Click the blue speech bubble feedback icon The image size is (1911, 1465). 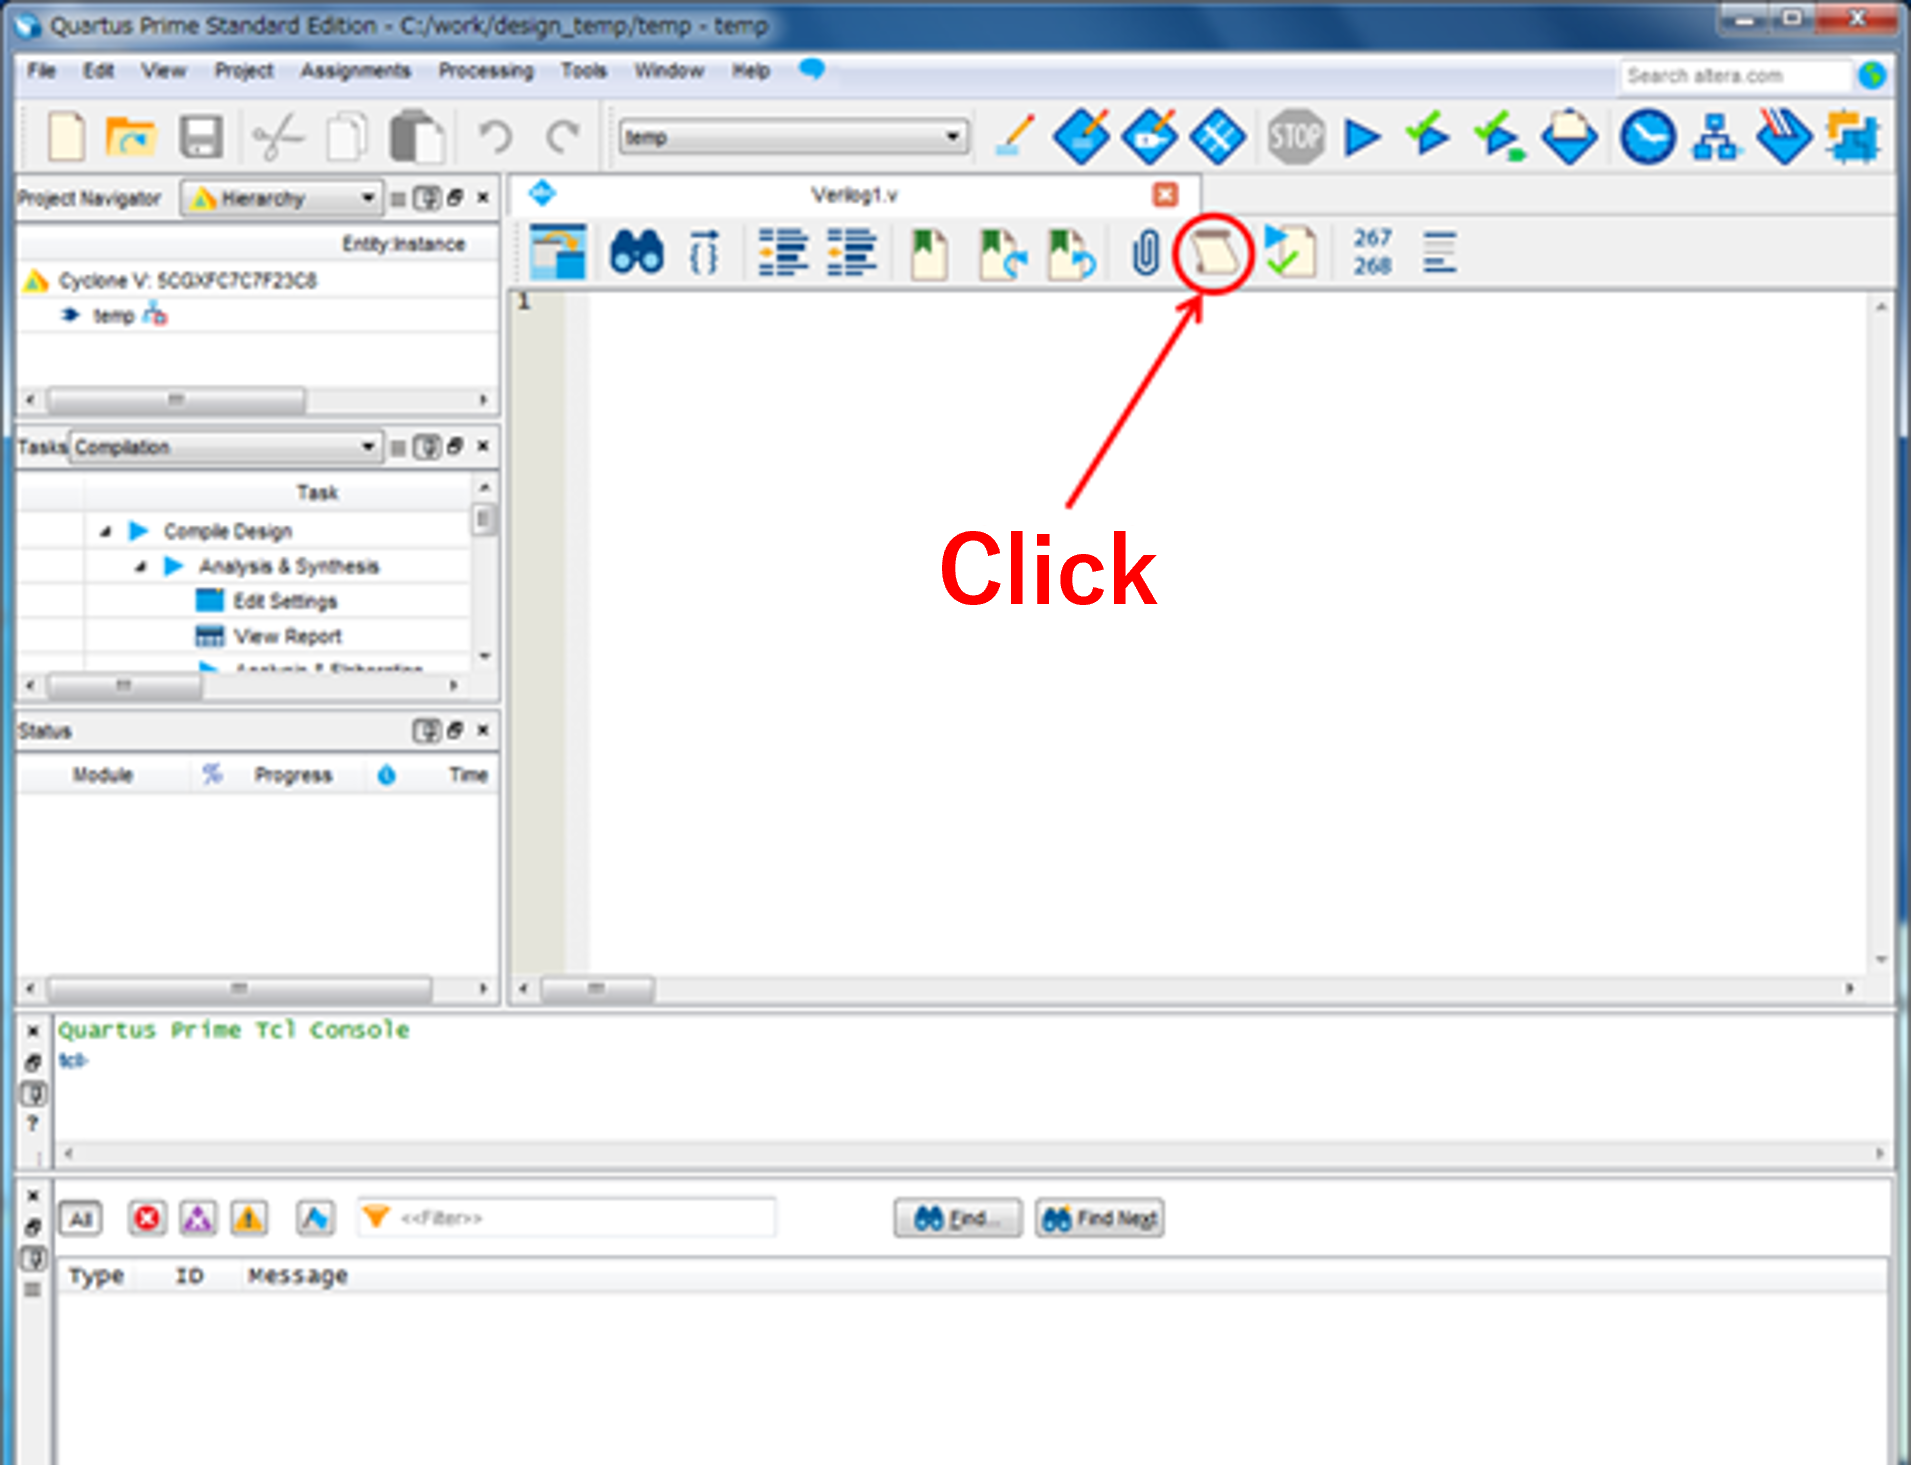click(x=812, y=69)
